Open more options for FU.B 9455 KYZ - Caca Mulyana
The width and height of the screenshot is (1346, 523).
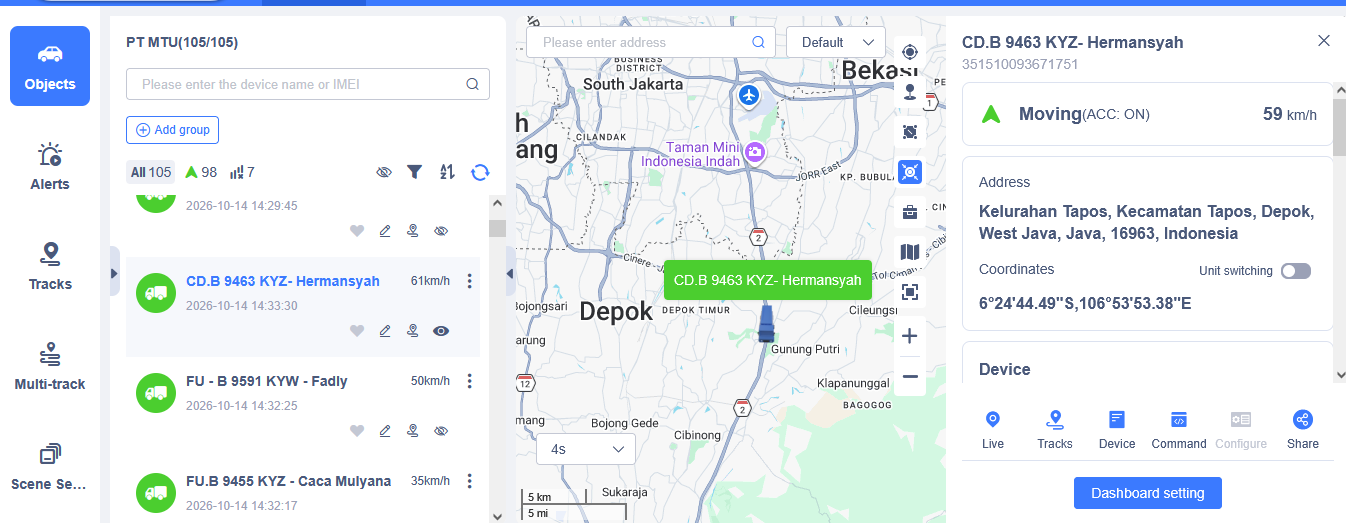pos(470,481)
